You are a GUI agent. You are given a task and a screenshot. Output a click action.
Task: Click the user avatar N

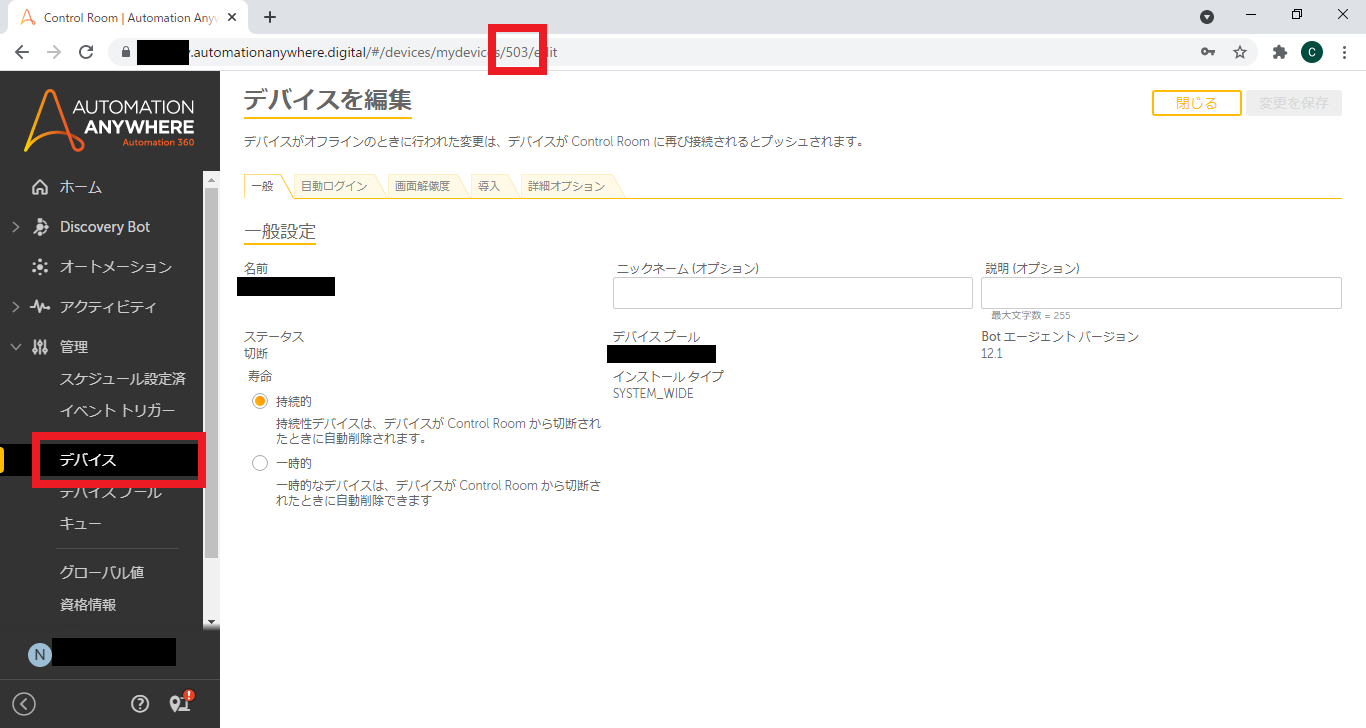point(39,655)
